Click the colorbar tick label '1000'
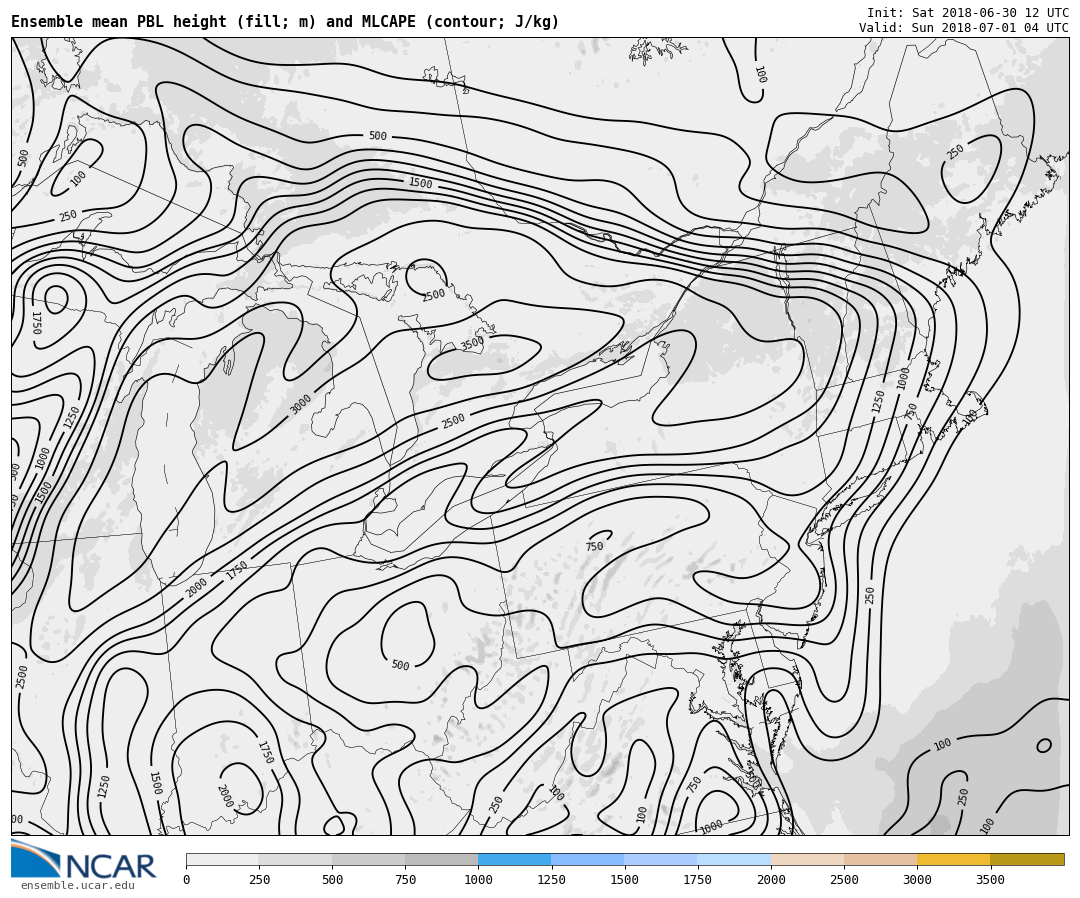The image size is (1080, 898). point(478,879)
